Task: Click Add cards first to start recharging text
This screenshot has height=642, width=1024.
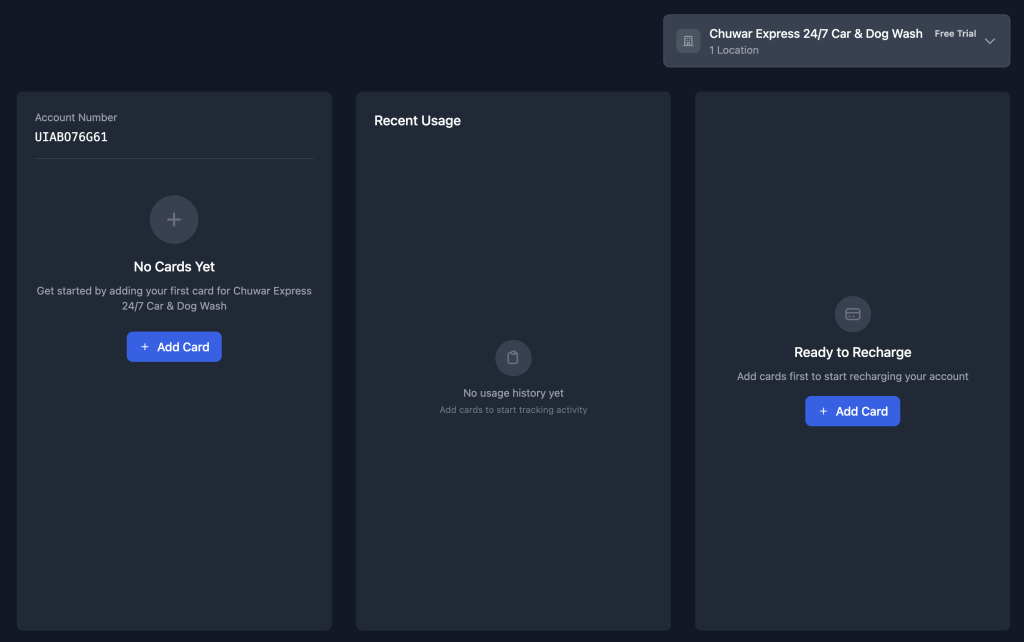Action: 852,376
